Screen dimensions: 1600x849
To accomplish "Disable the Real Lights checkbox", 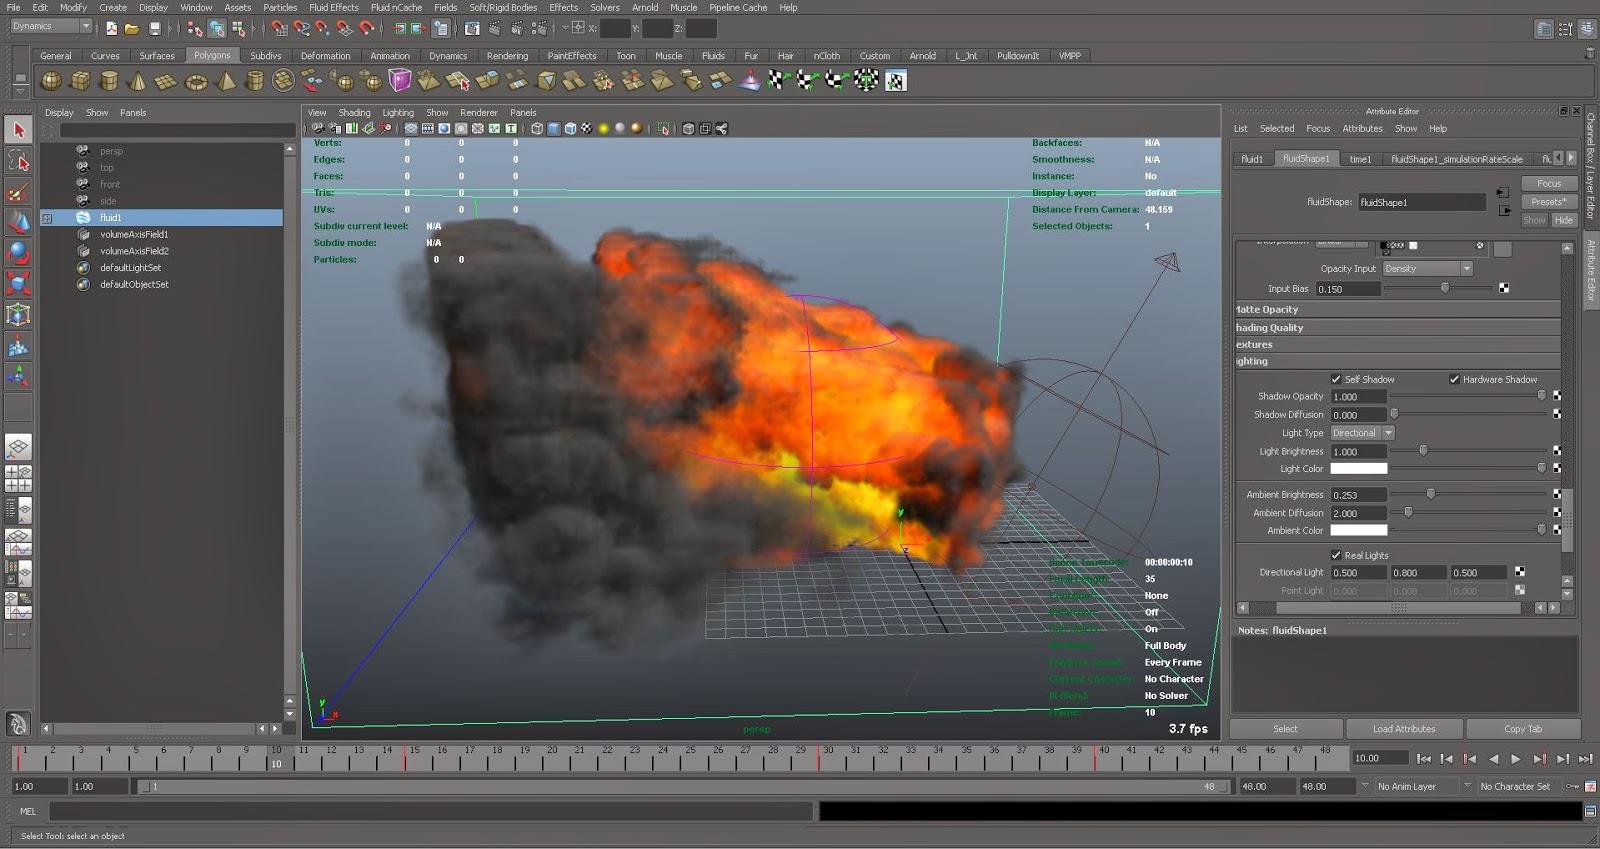I will pyautogui.click(x=1336, y=555).
